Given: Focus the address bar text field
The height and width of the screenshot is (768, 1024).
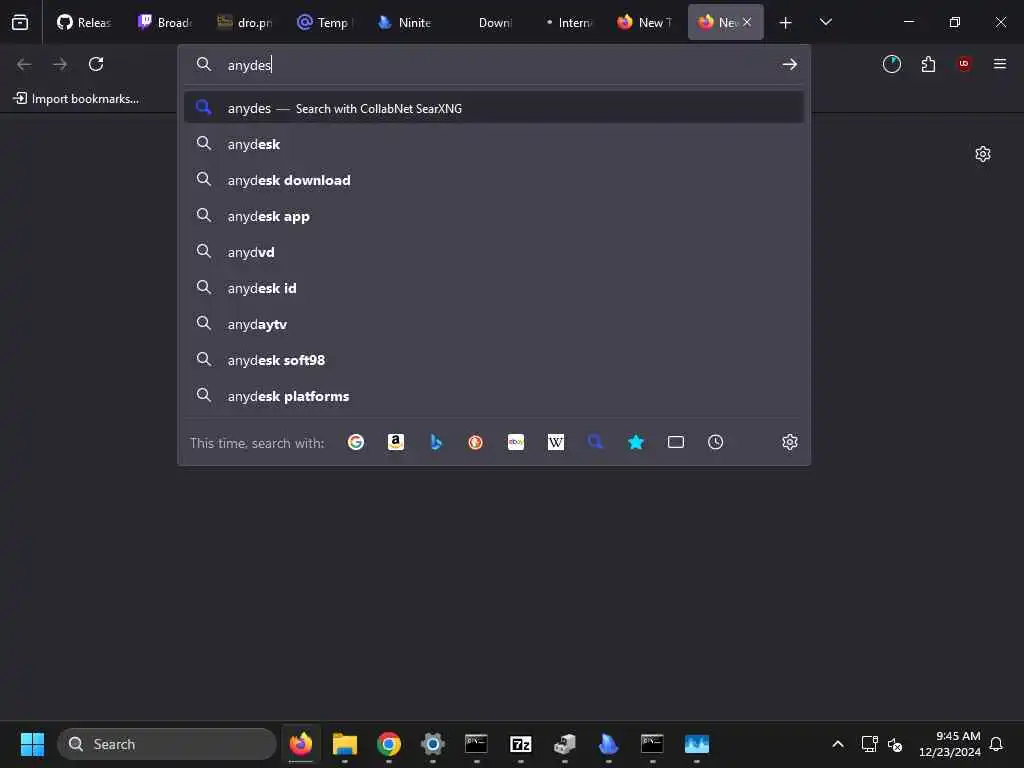Looking at the screenshot, I should click(496, 64).
